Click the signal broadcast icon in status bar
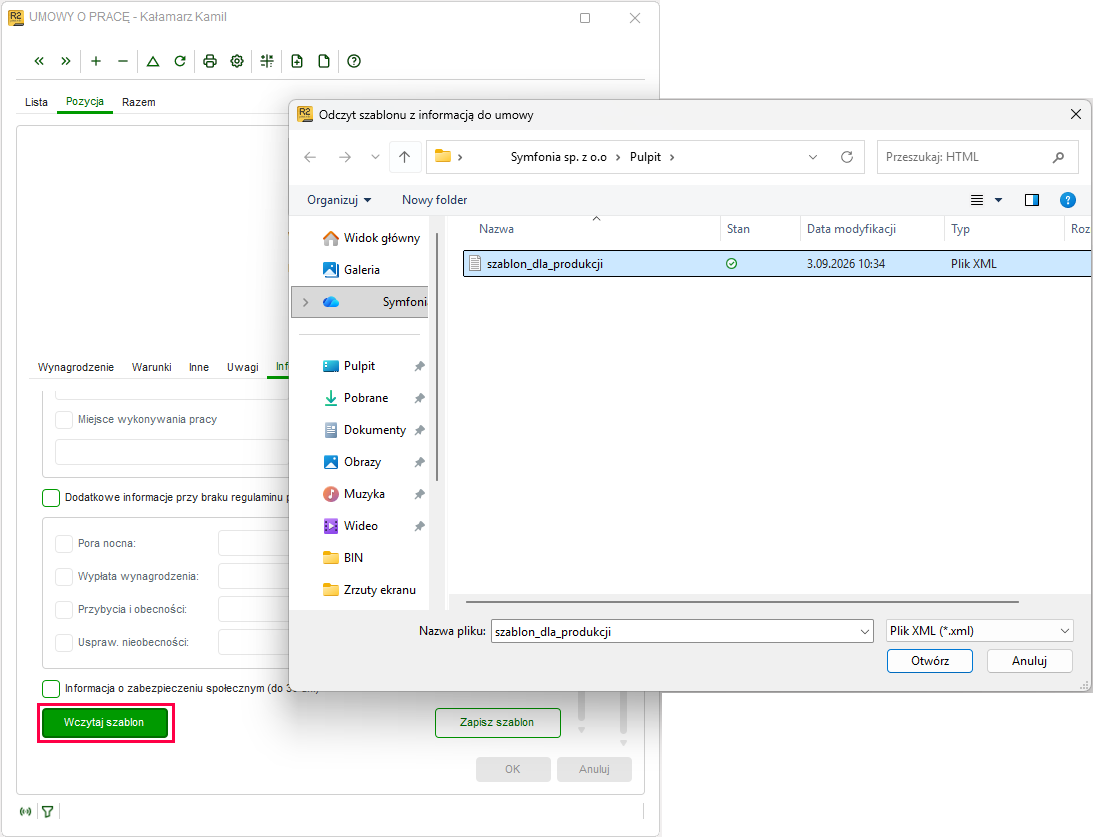The height and width of the screenshot is (837, 1093). (x=26, y=811)
